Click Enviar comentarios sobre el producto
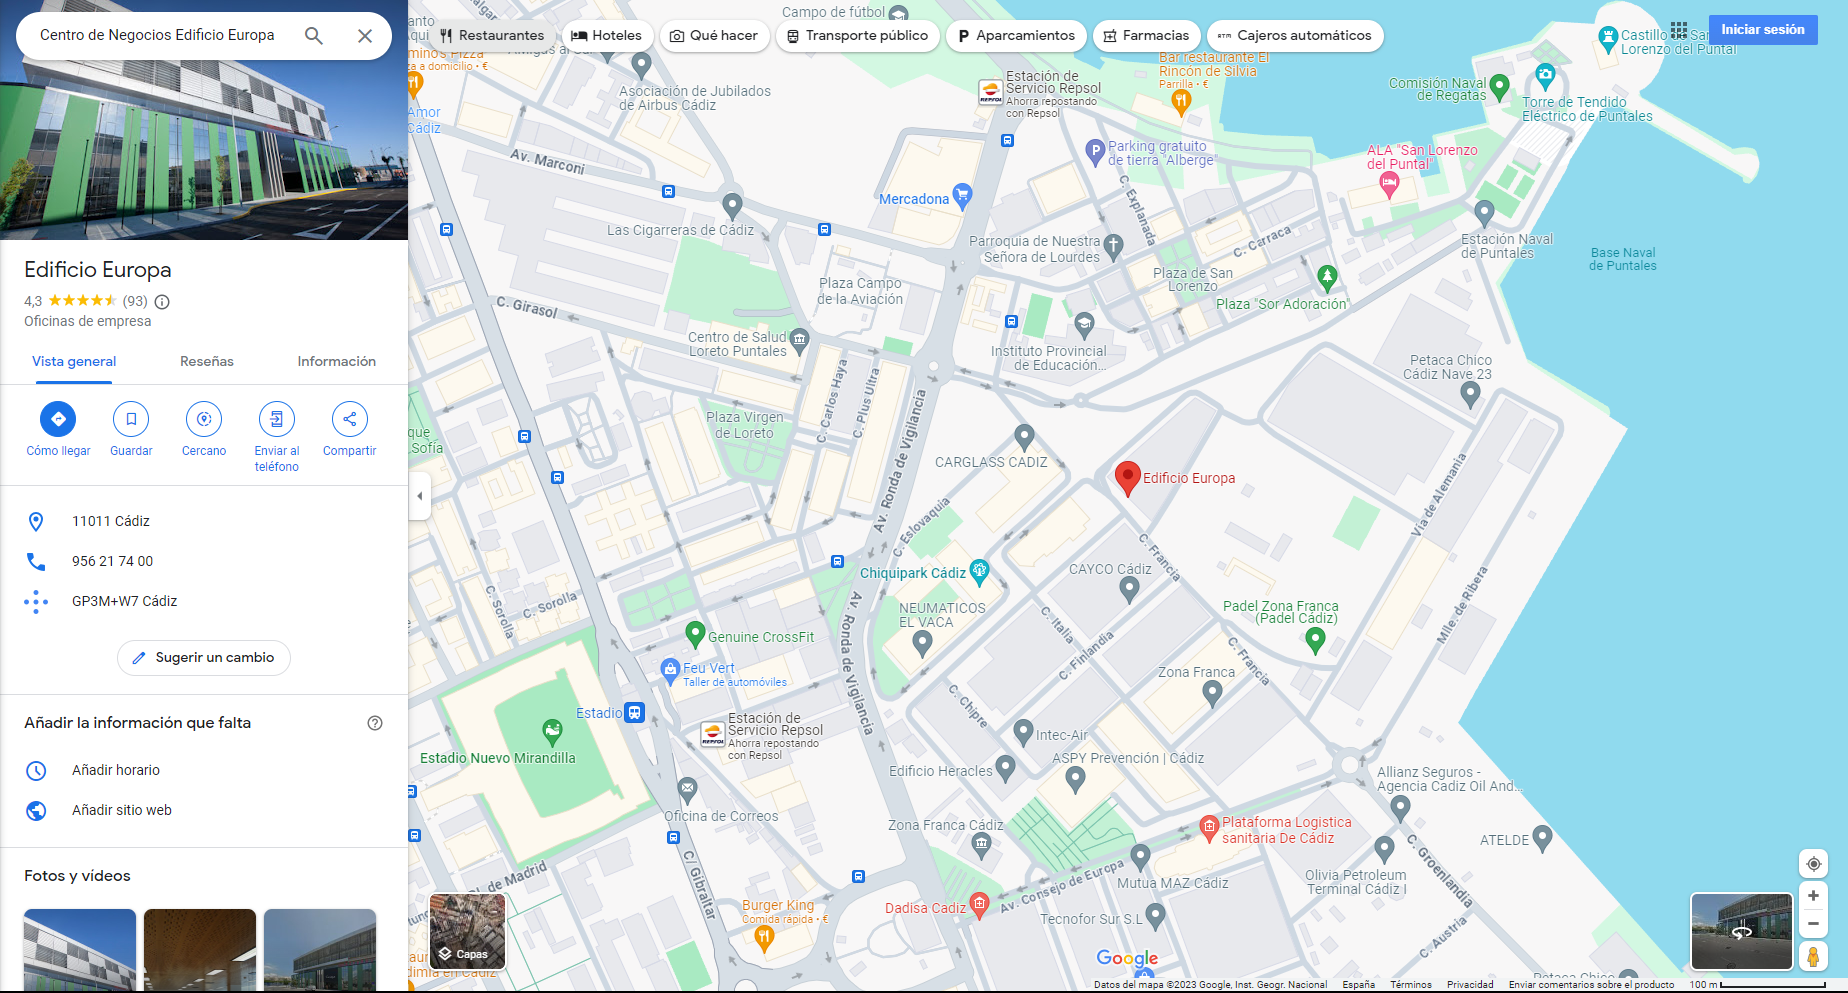 click(x=1591, y=985)
